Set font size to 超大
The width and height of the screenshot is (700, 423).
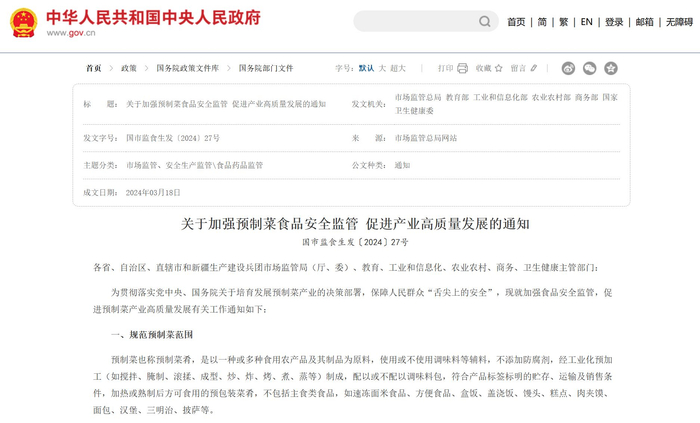click(398, 68)
